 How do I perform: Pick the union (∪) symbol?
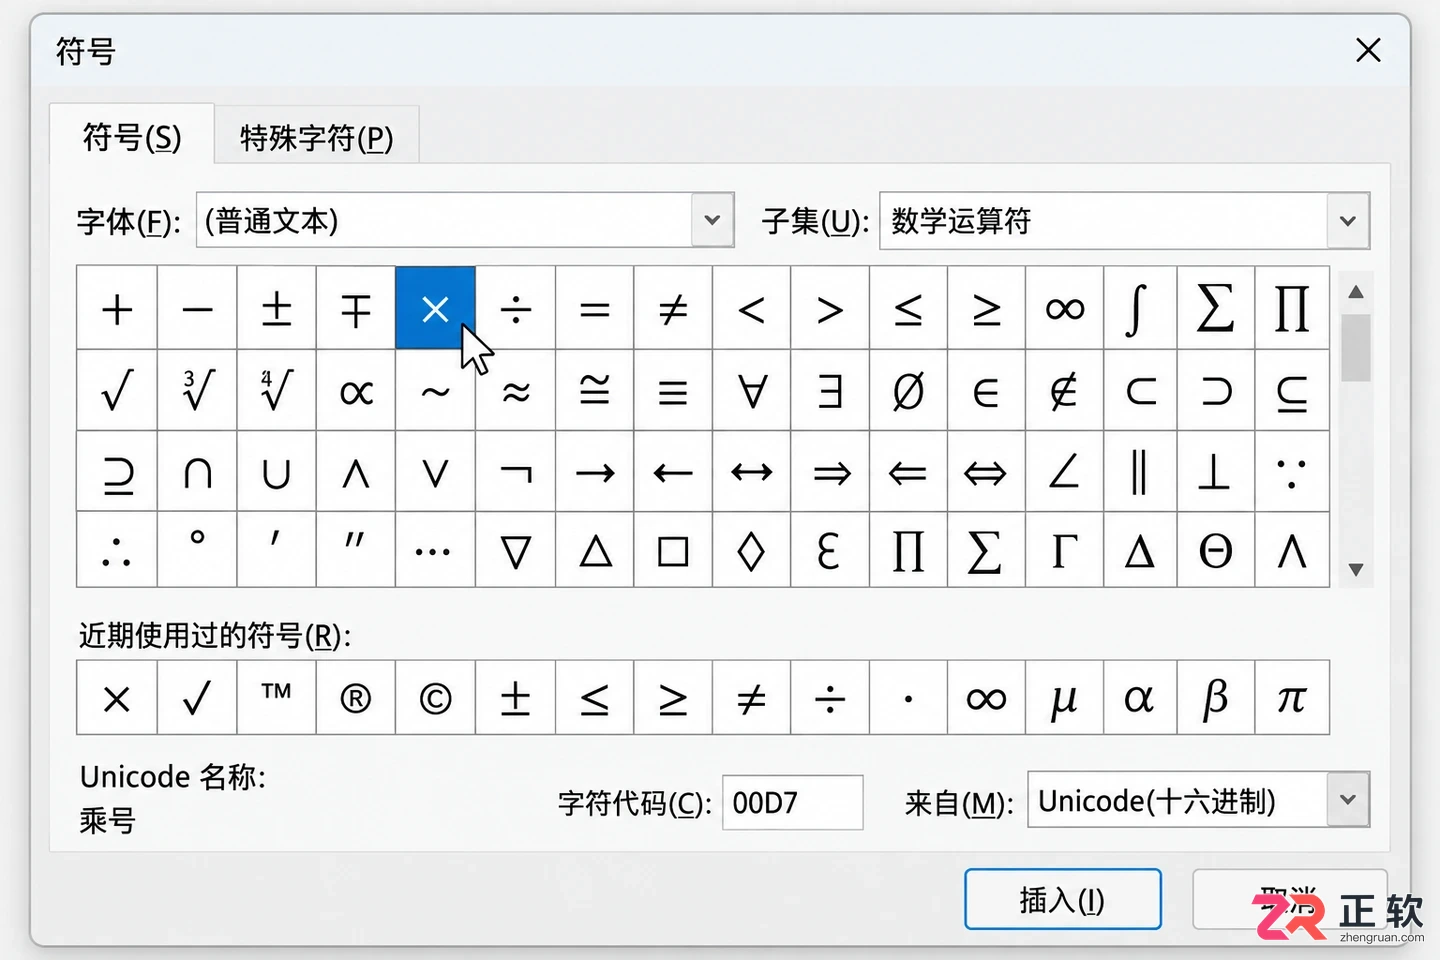pyautogui.click(x=276, y=472)
